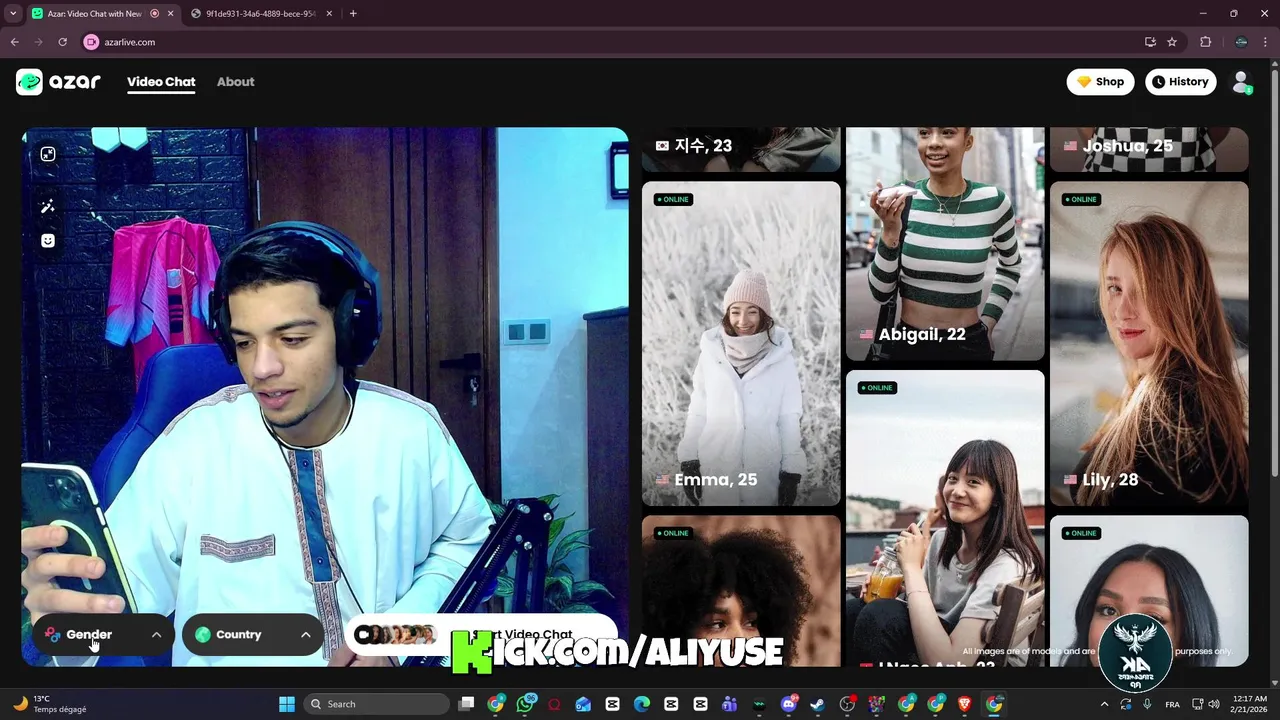Launch Brave browser from taskbar
Viewport: 1280px width, 720px height.
(964, 704)
